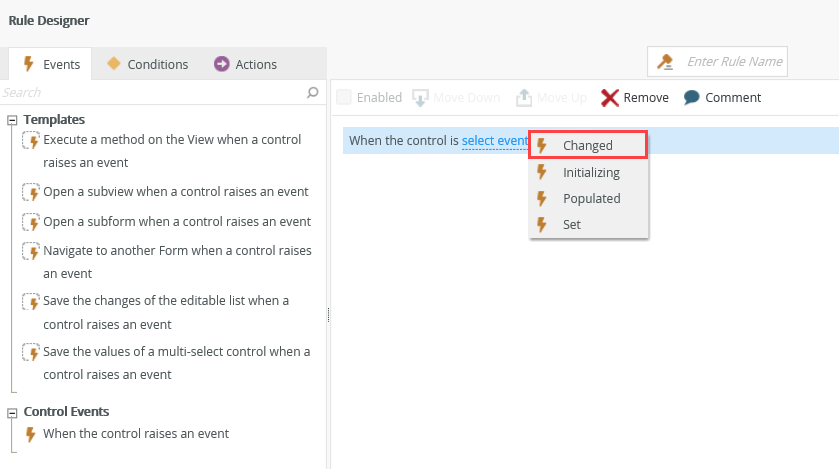Click the Search events text box
Screen dimensions: 839x469
click(150, 92)
